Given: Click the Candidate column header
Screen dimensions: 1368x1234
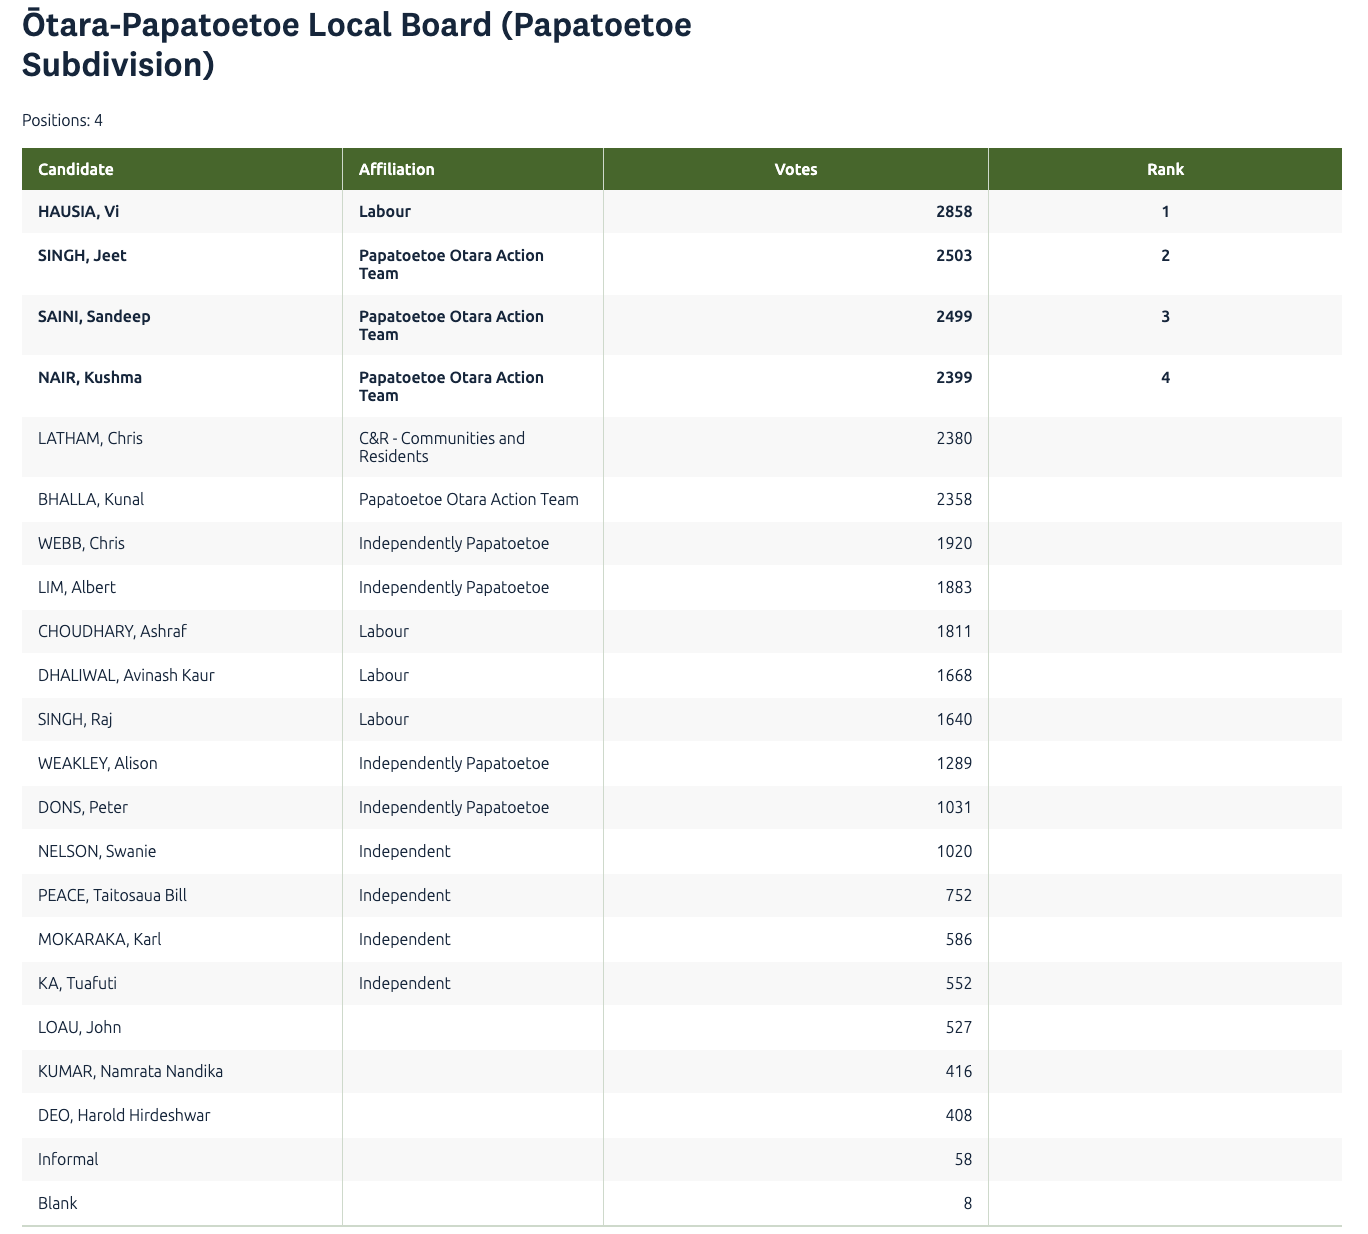Looking at the screenshot, I should [76, 169].
